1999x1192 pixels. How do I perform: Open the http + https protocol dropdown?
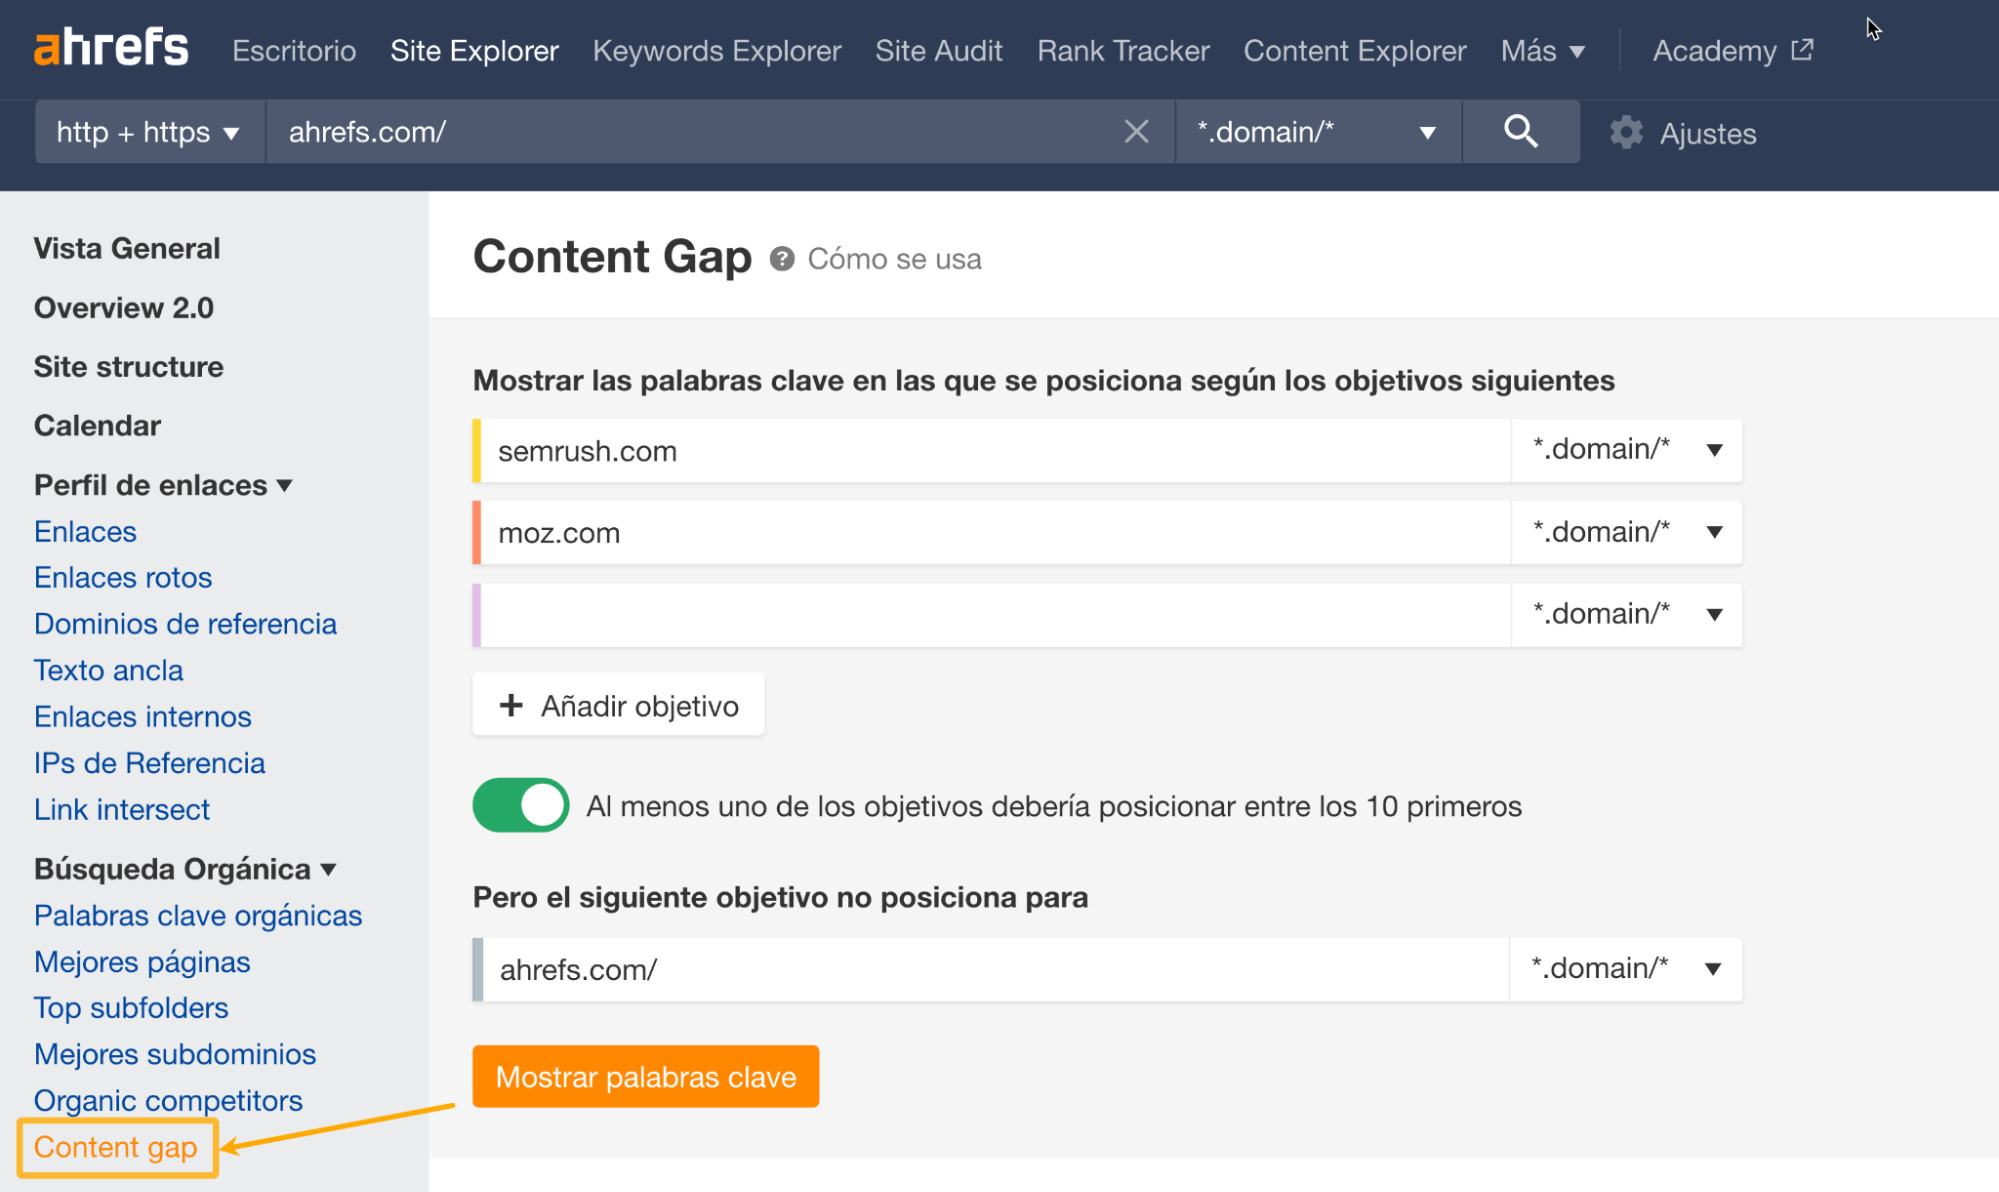pos(148,131)
